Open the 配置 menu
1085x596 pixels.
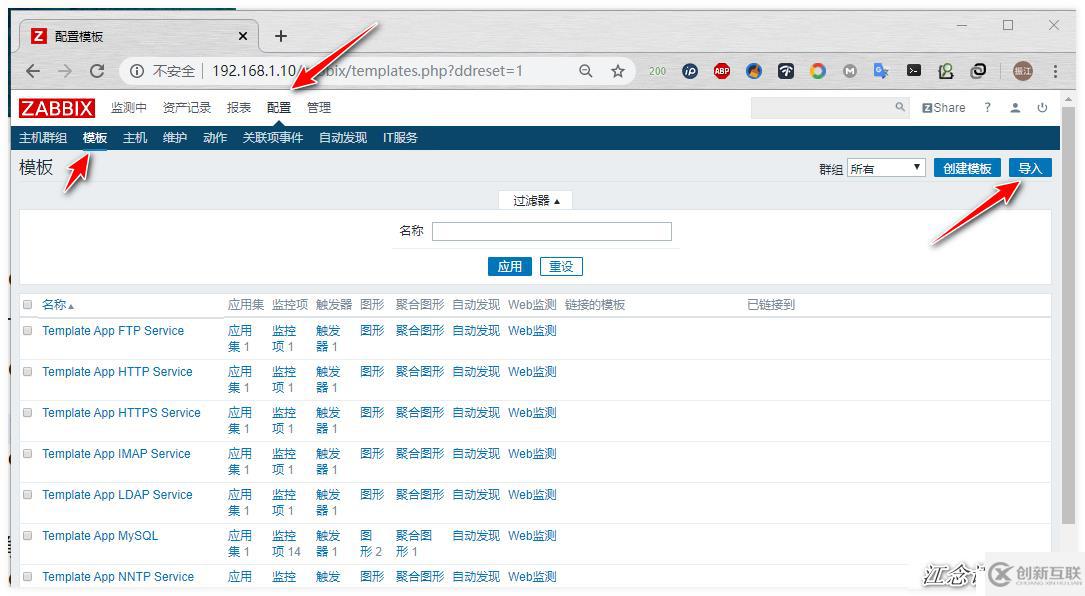click(279, 108)
